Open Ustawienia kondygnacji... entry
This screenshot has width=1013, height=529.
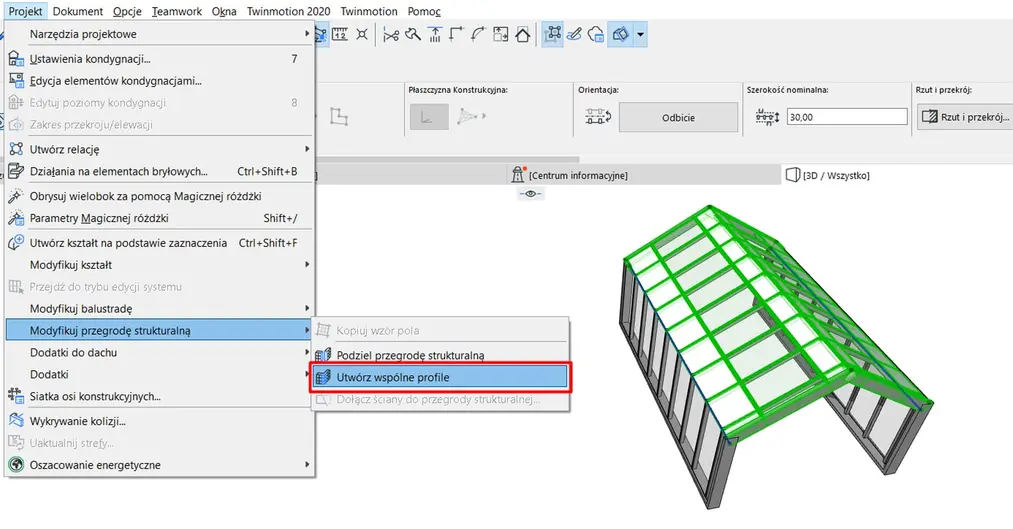[x=160, y=59]
